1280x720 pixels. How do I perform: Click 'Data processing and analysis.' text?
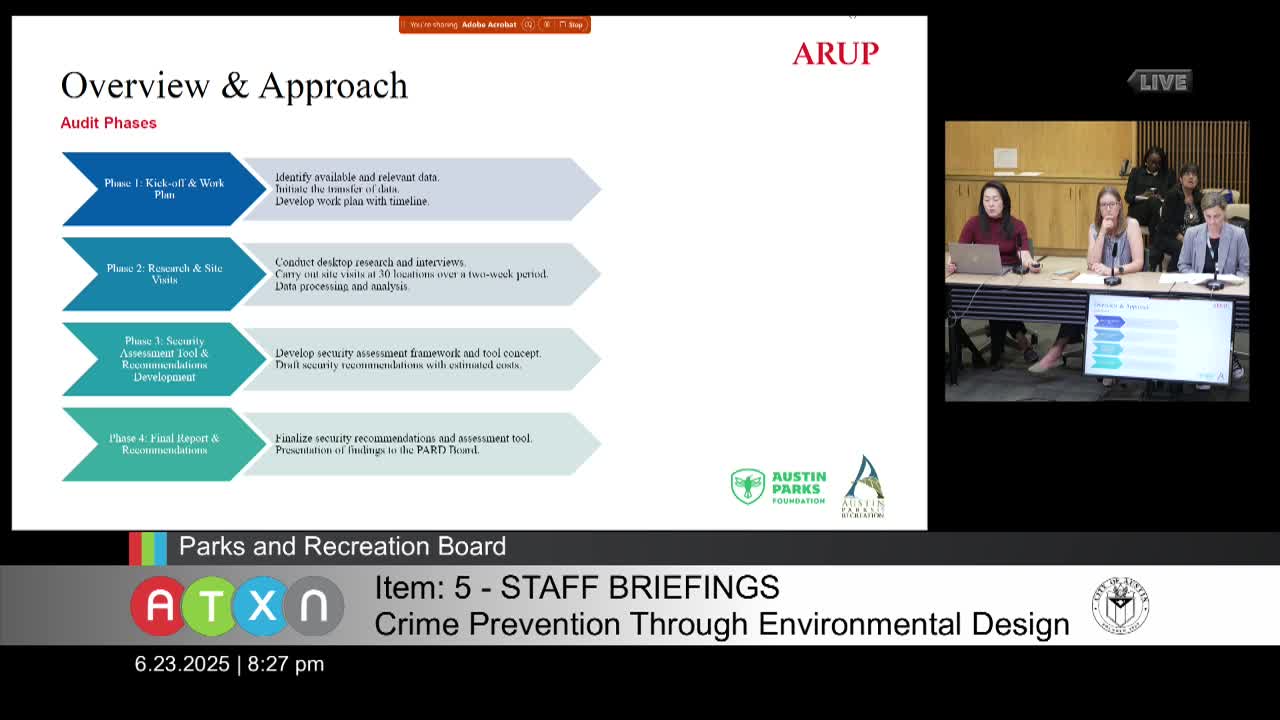tap(342, 286)
